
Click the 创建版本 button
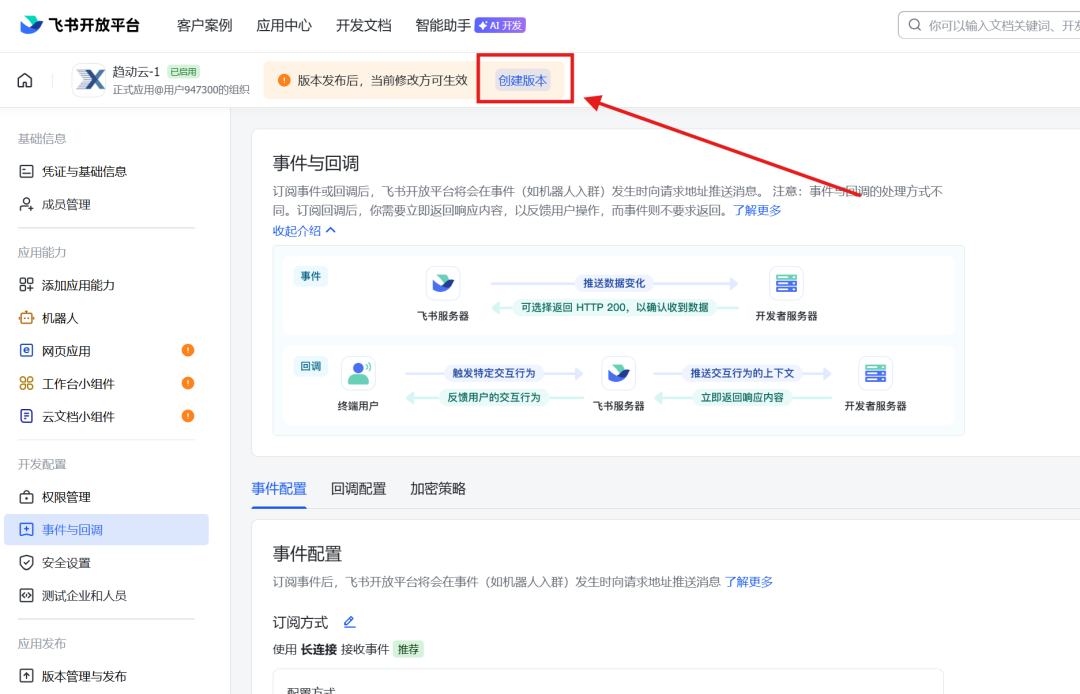524,79
